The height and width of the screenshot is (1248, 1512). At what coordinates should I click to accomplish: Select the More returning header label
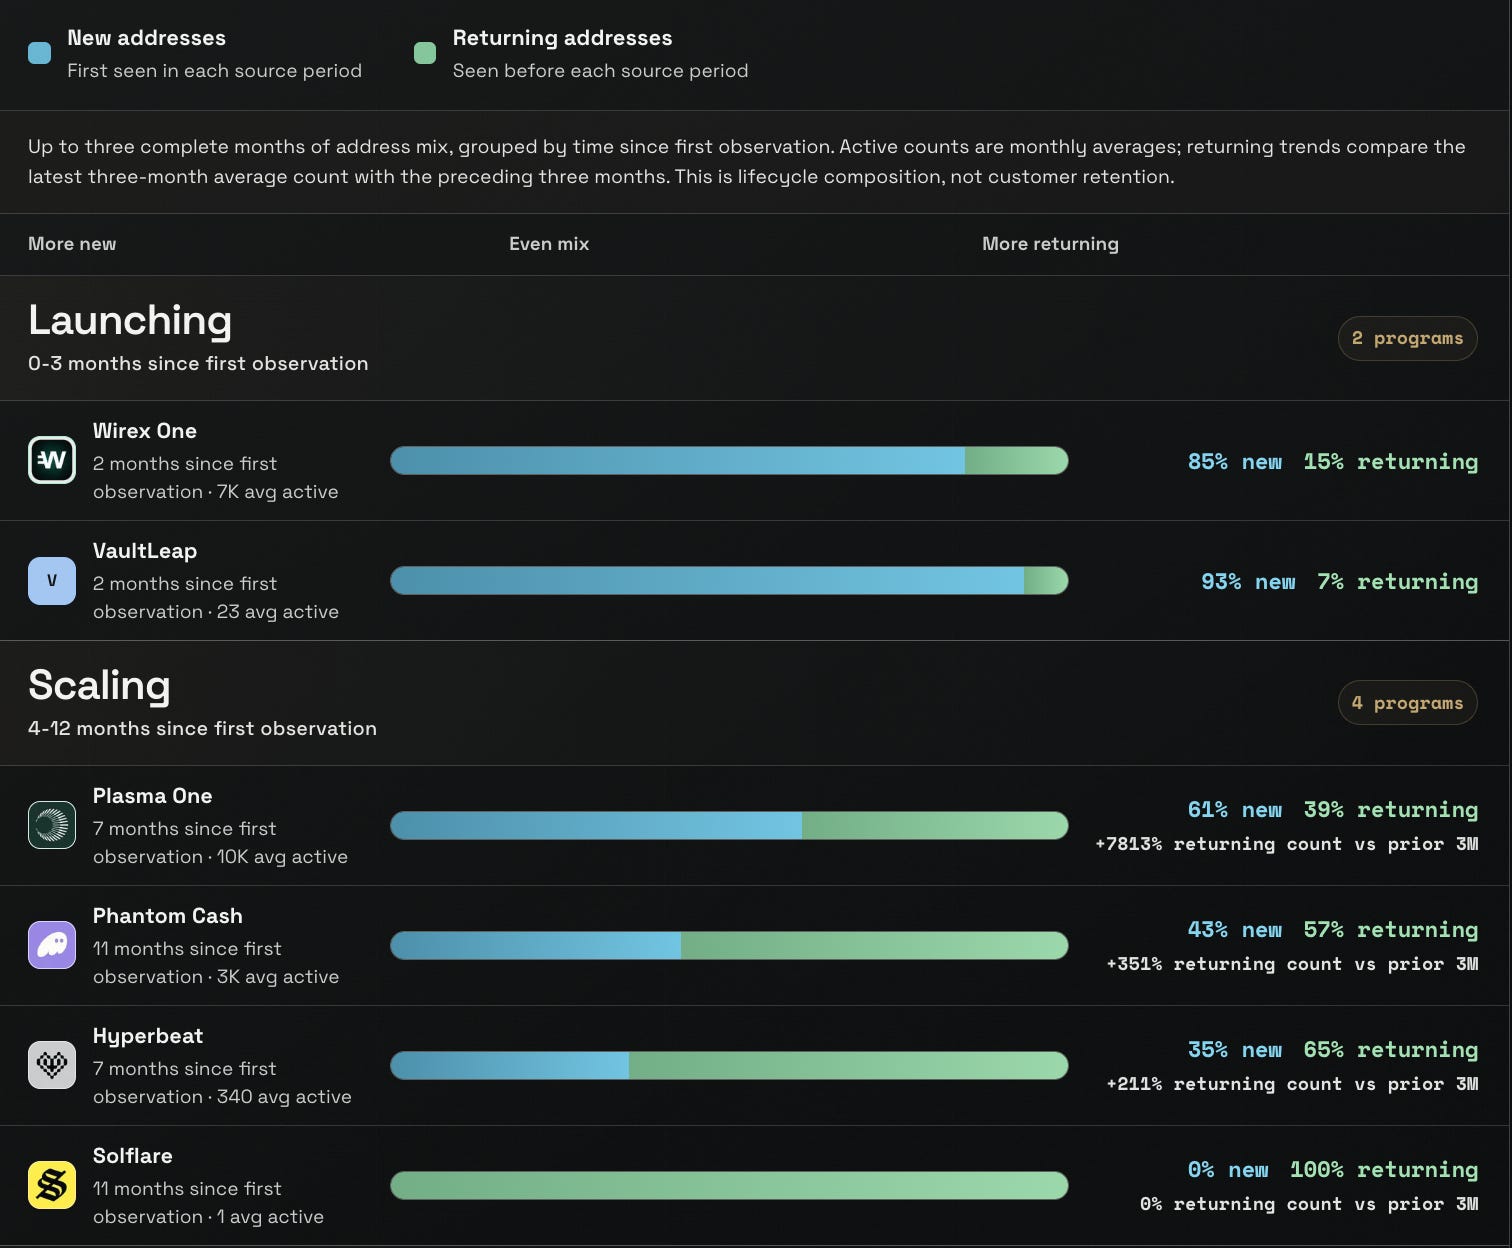coord(1050,244)
